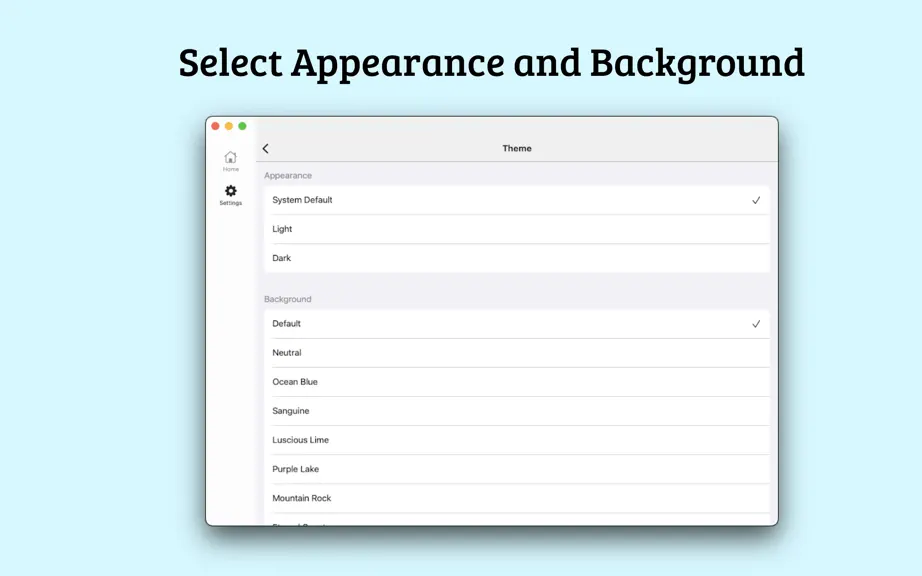Click the System Default checkmark
This screenshot has height=576, width=922.
(756, 200)
